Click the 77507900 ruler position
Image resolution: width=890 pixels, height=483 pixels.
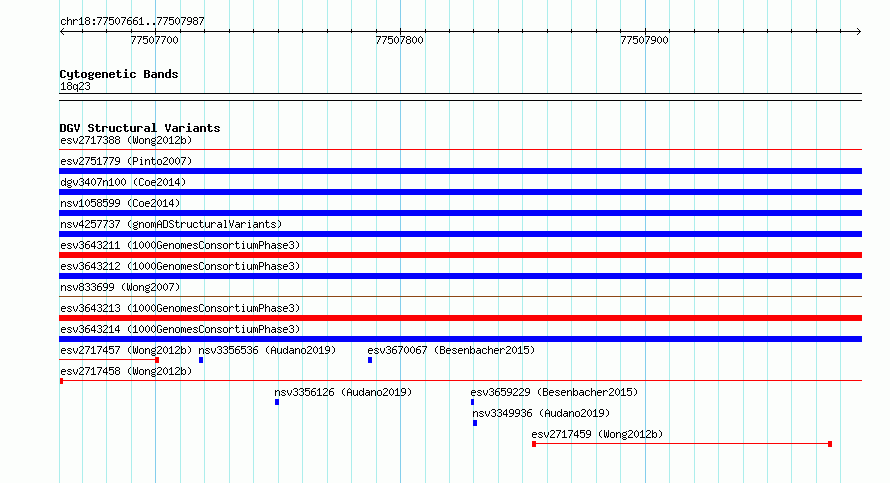click(644, 40)
